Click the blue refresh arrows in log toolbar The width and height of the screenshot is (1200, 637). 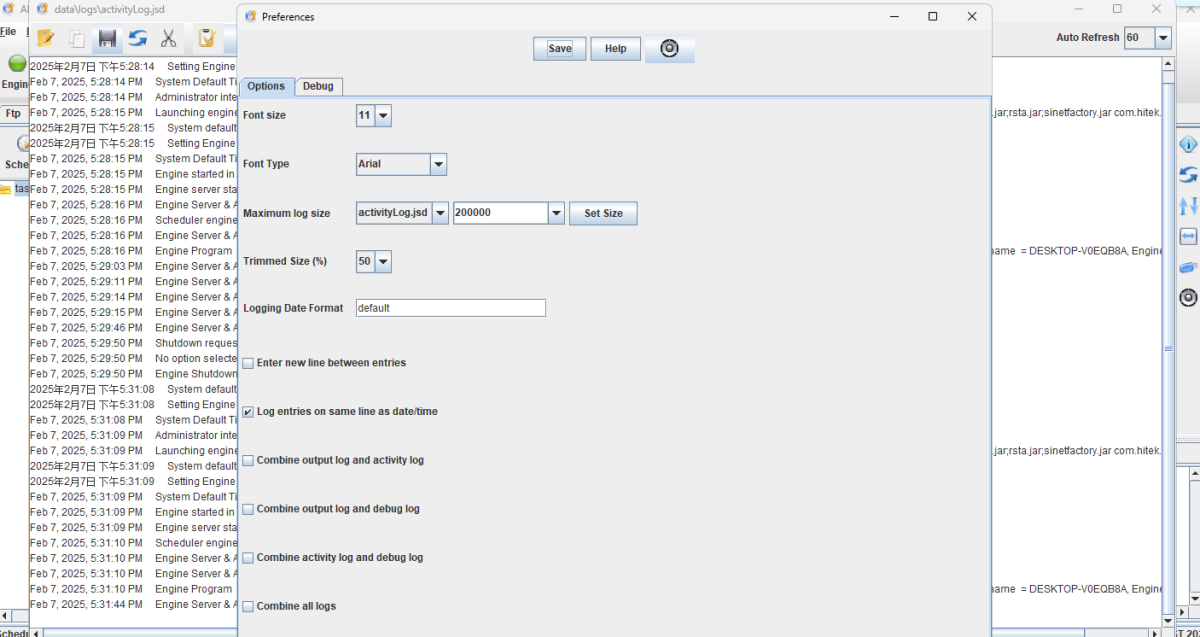[138, 39]
